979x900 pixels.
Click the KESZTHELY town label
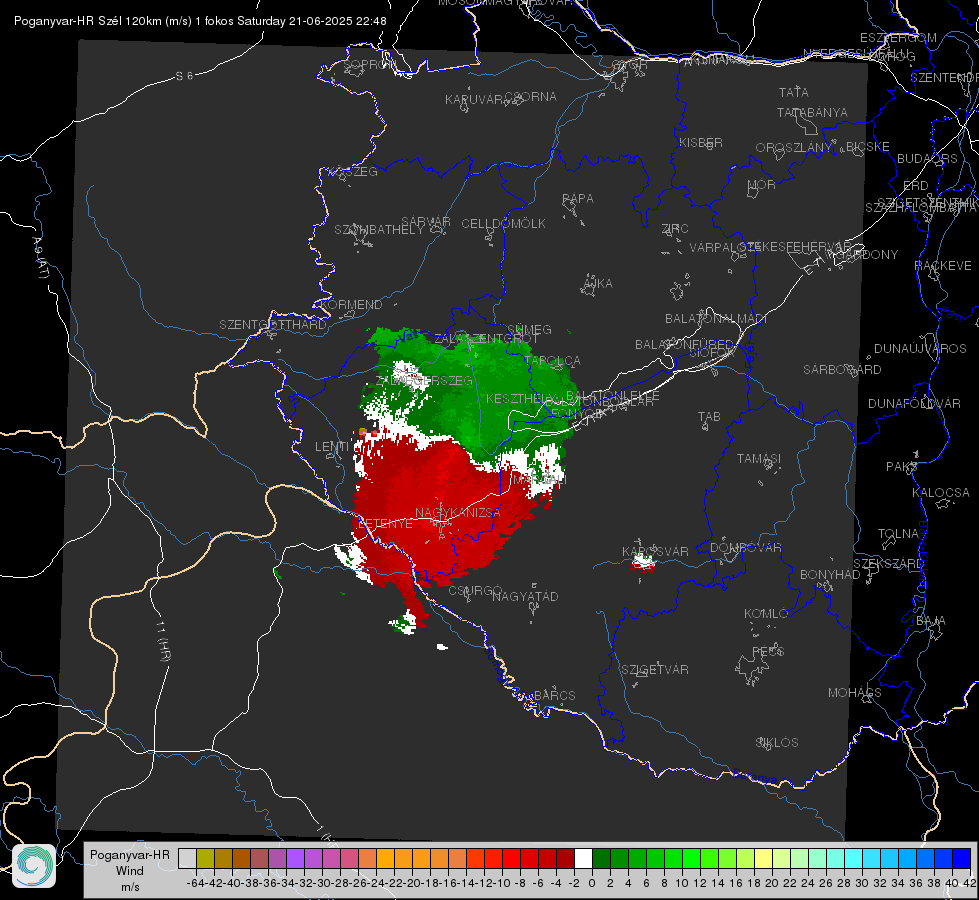coord(520,398)
